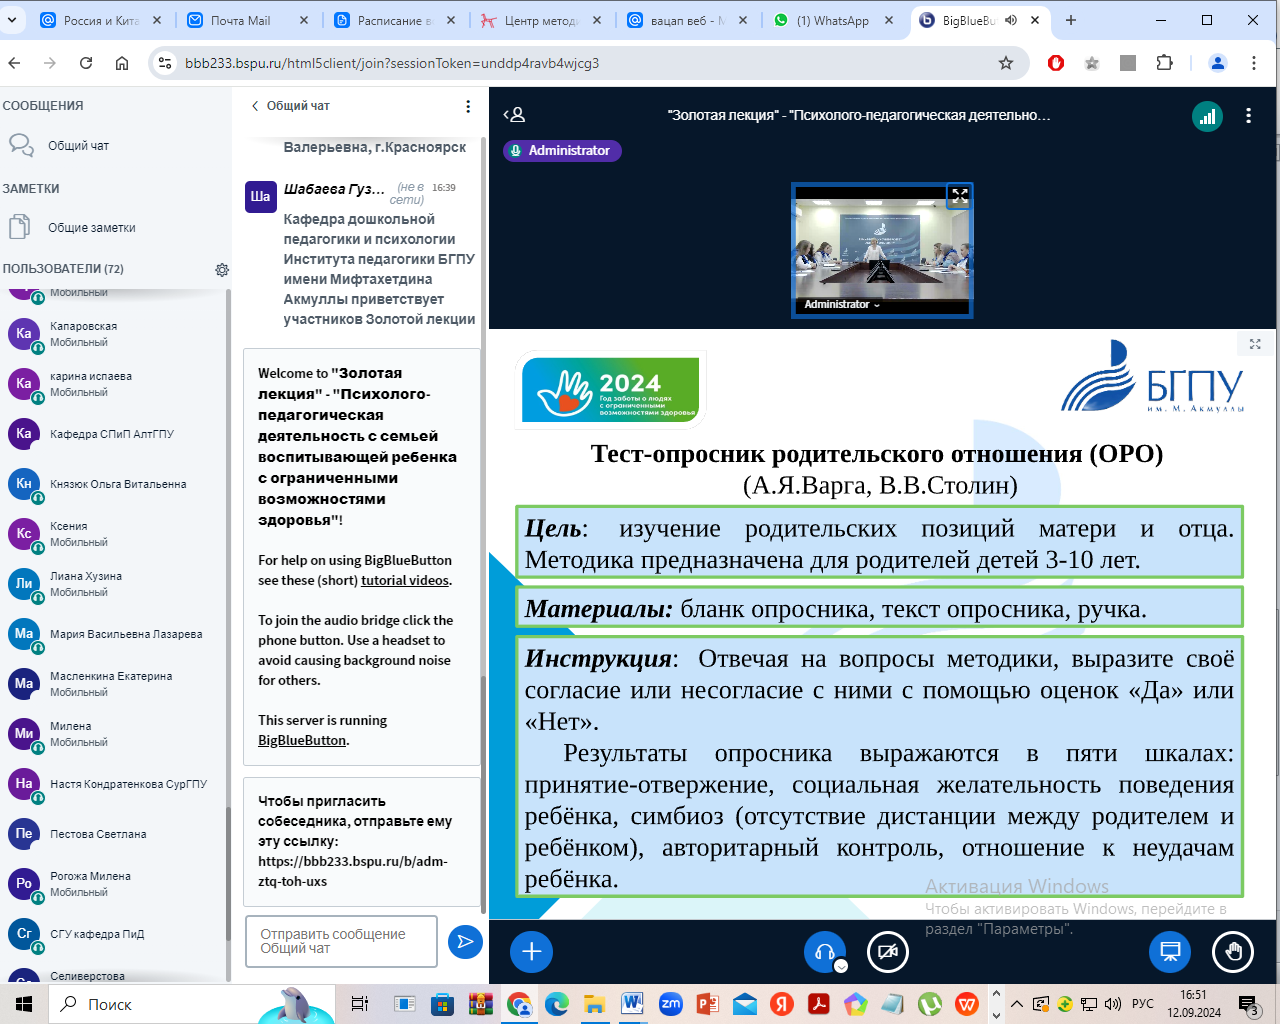Click the blue plus actions button
1280x1024 pixels.
point(531,951)
